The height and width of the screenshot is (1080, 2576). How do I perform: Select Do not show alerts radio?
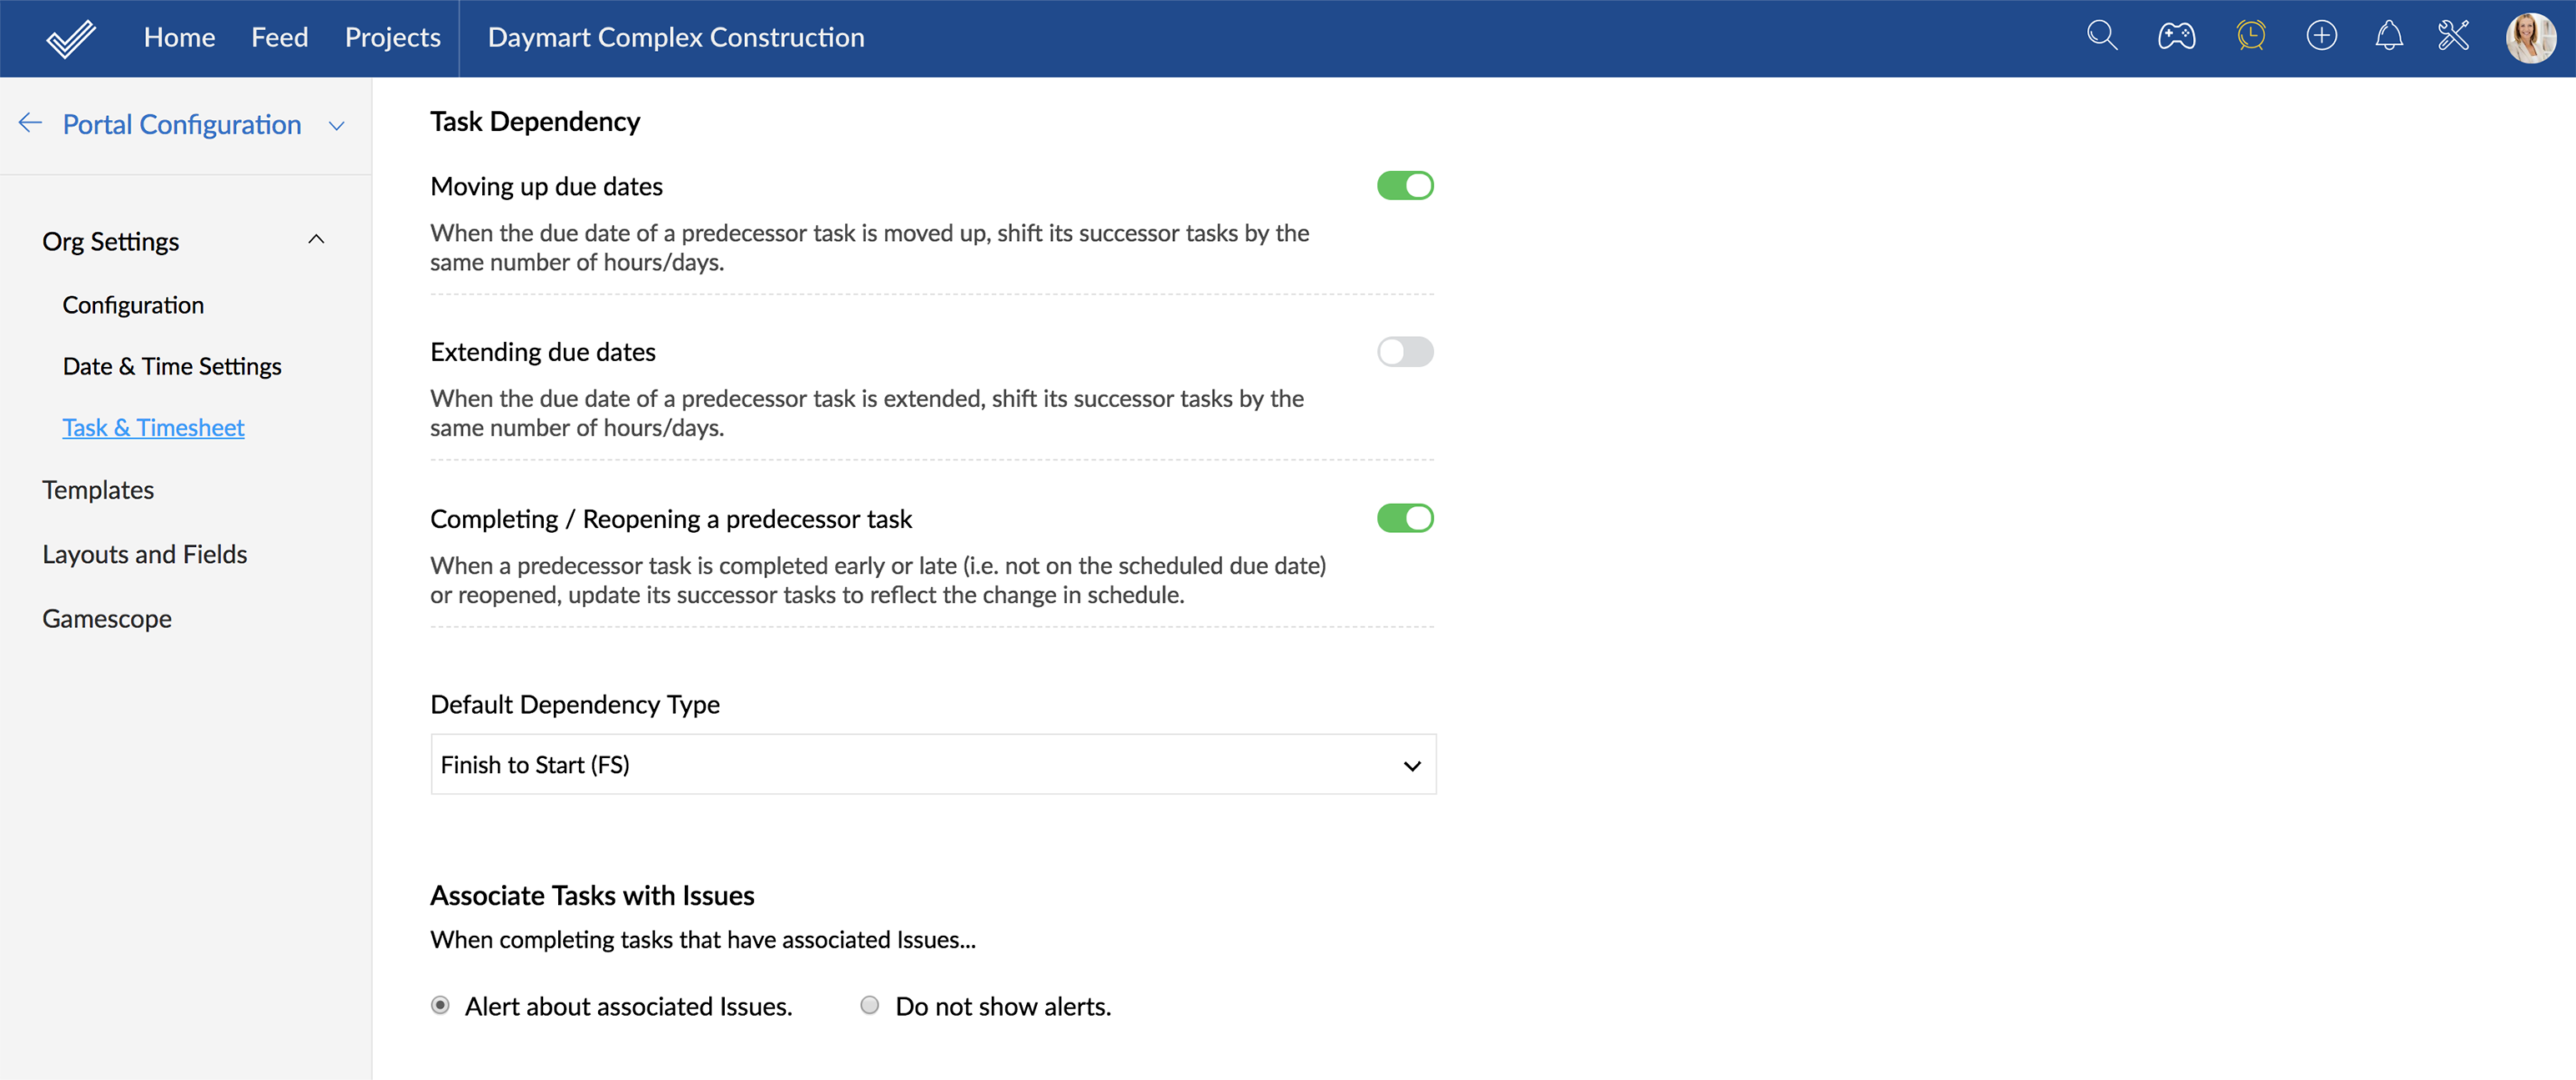click(x=870, y=1006)
